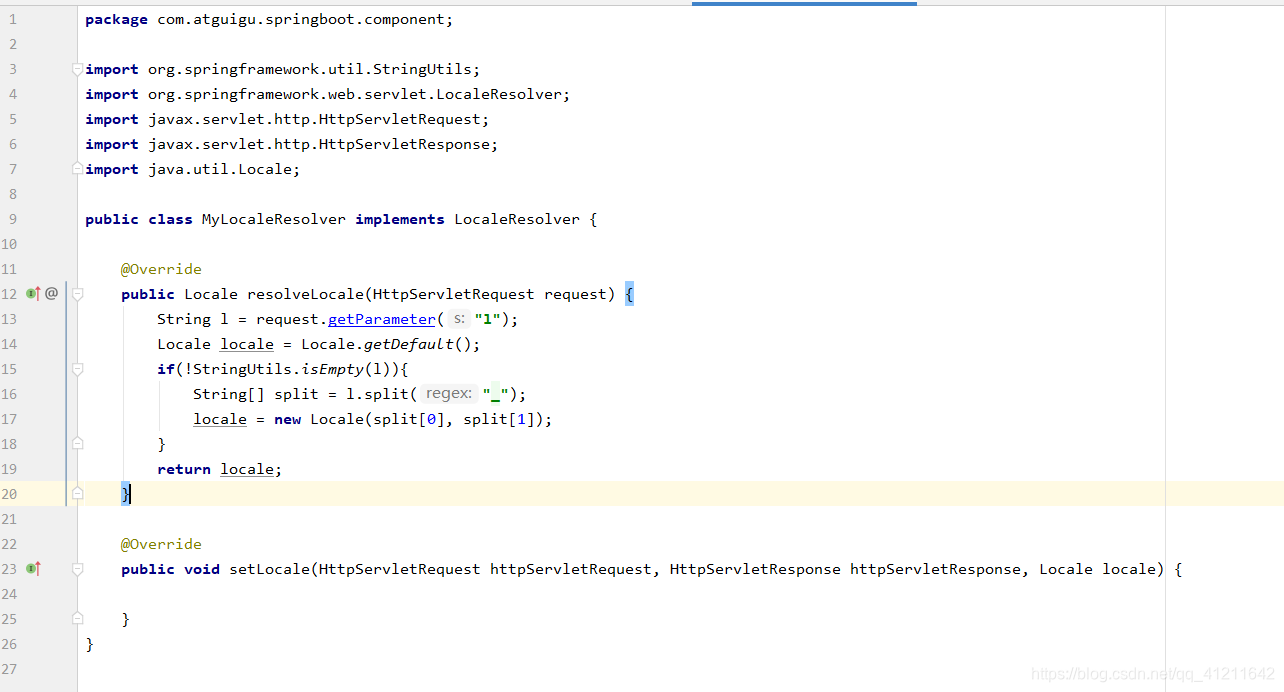Click implements-method gutter icon on line 23
This screenshot has height=692, width=1284.
(x=33, y=568)
